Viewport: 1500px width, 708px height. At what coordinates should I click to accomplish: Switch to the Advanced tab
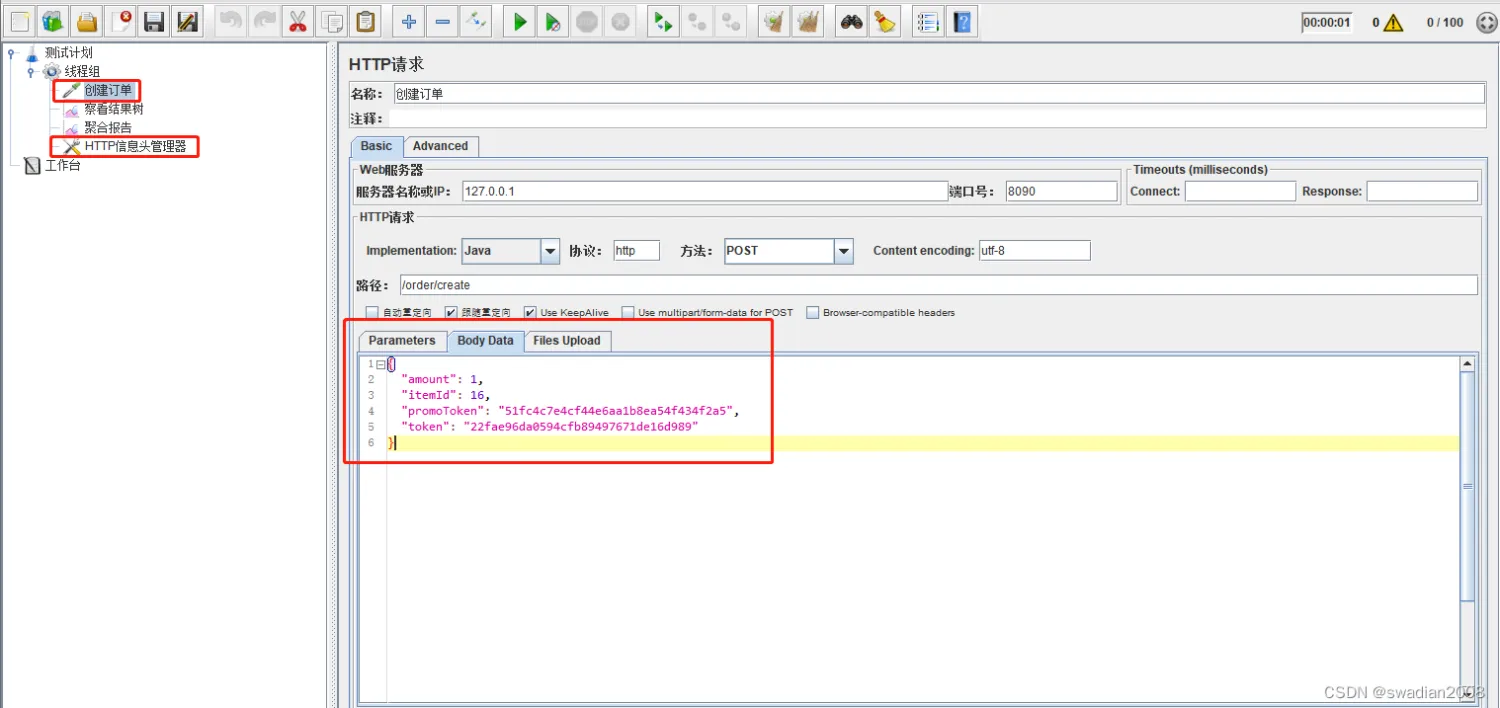pos(441,146)
